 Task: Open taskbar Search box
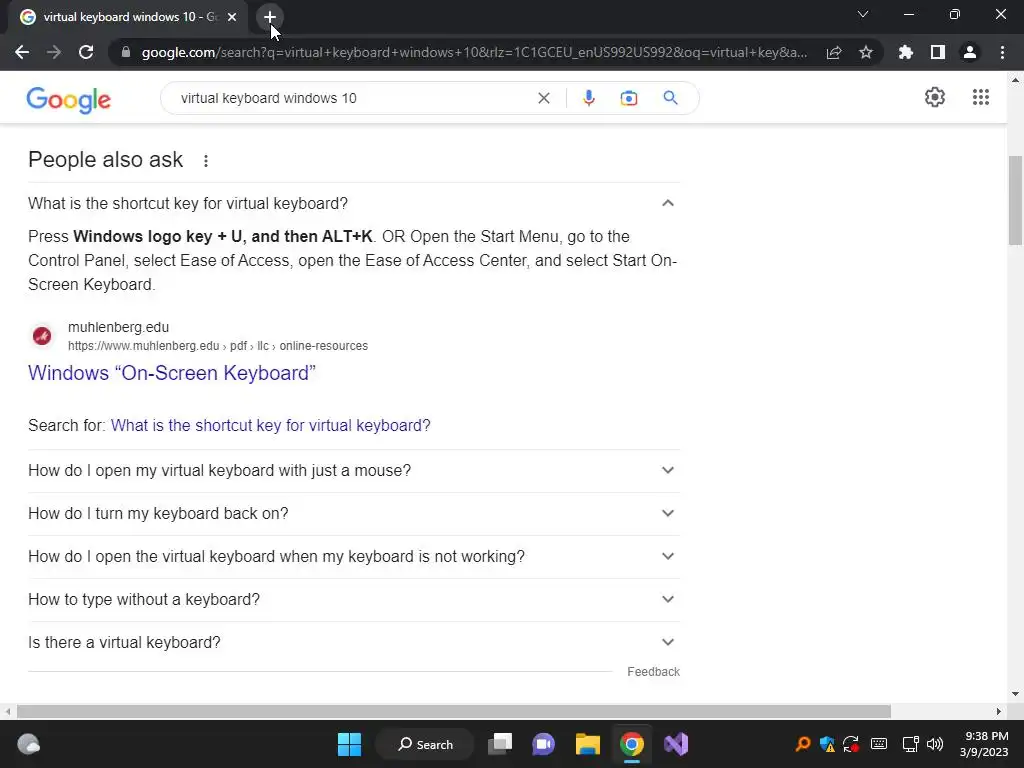(425, 744)
